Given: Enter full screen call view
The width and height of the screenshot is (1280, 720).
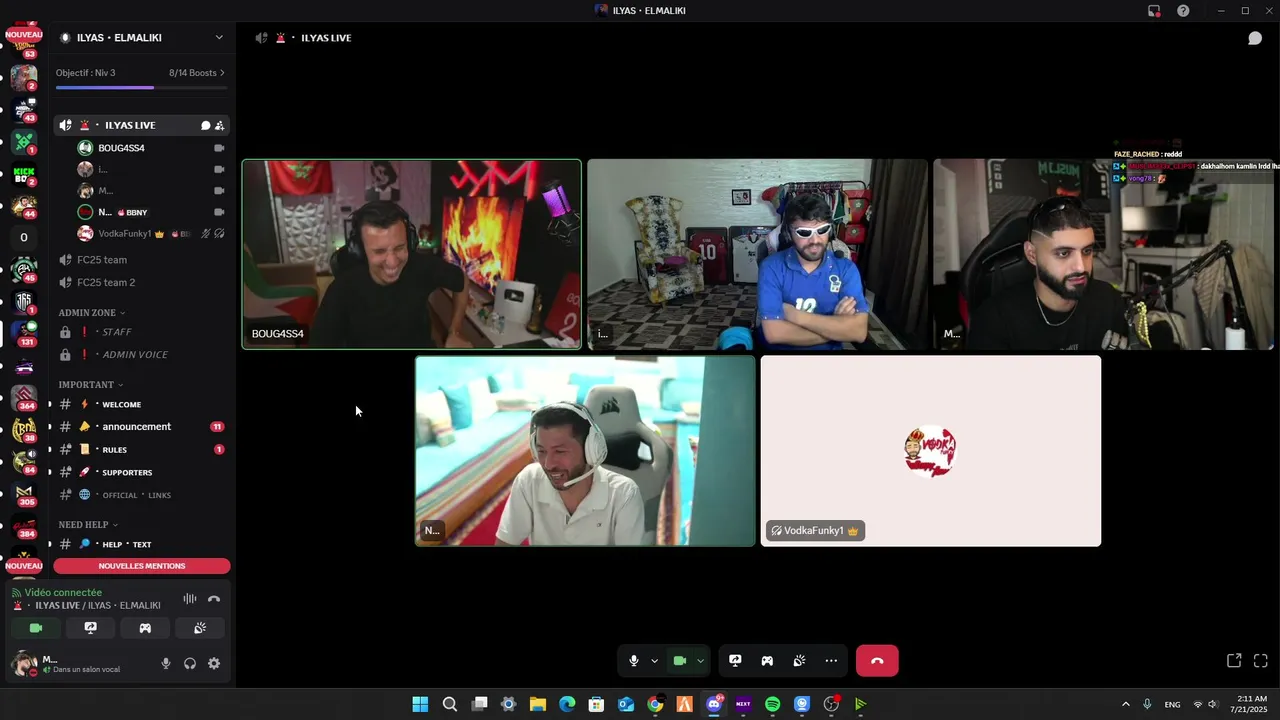Looking at the screenshot, I should [x=1261, y=661].
